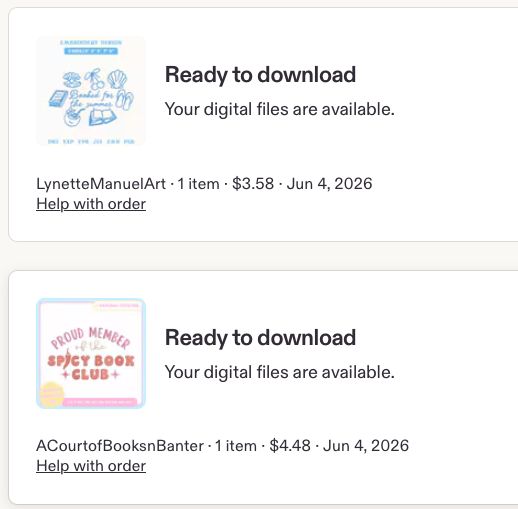Click the pink banner on Spicy Book Club image
518x509 pixels.
100,402
